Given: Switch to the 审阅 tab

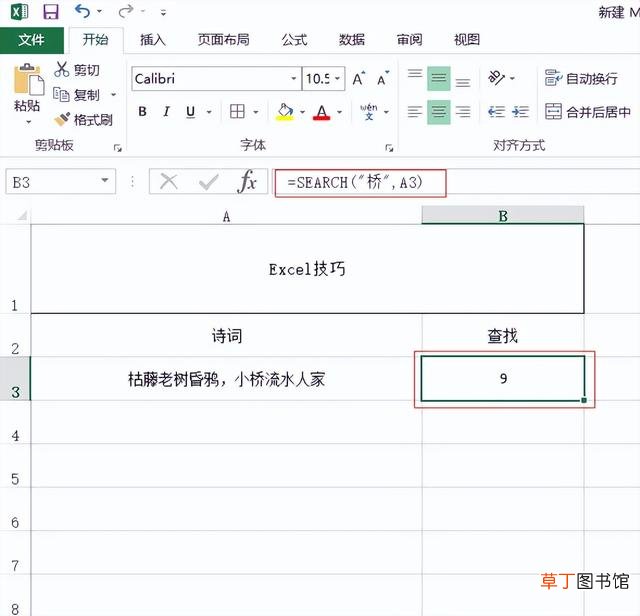Looking at the screenshot, I should click(409, 40).
